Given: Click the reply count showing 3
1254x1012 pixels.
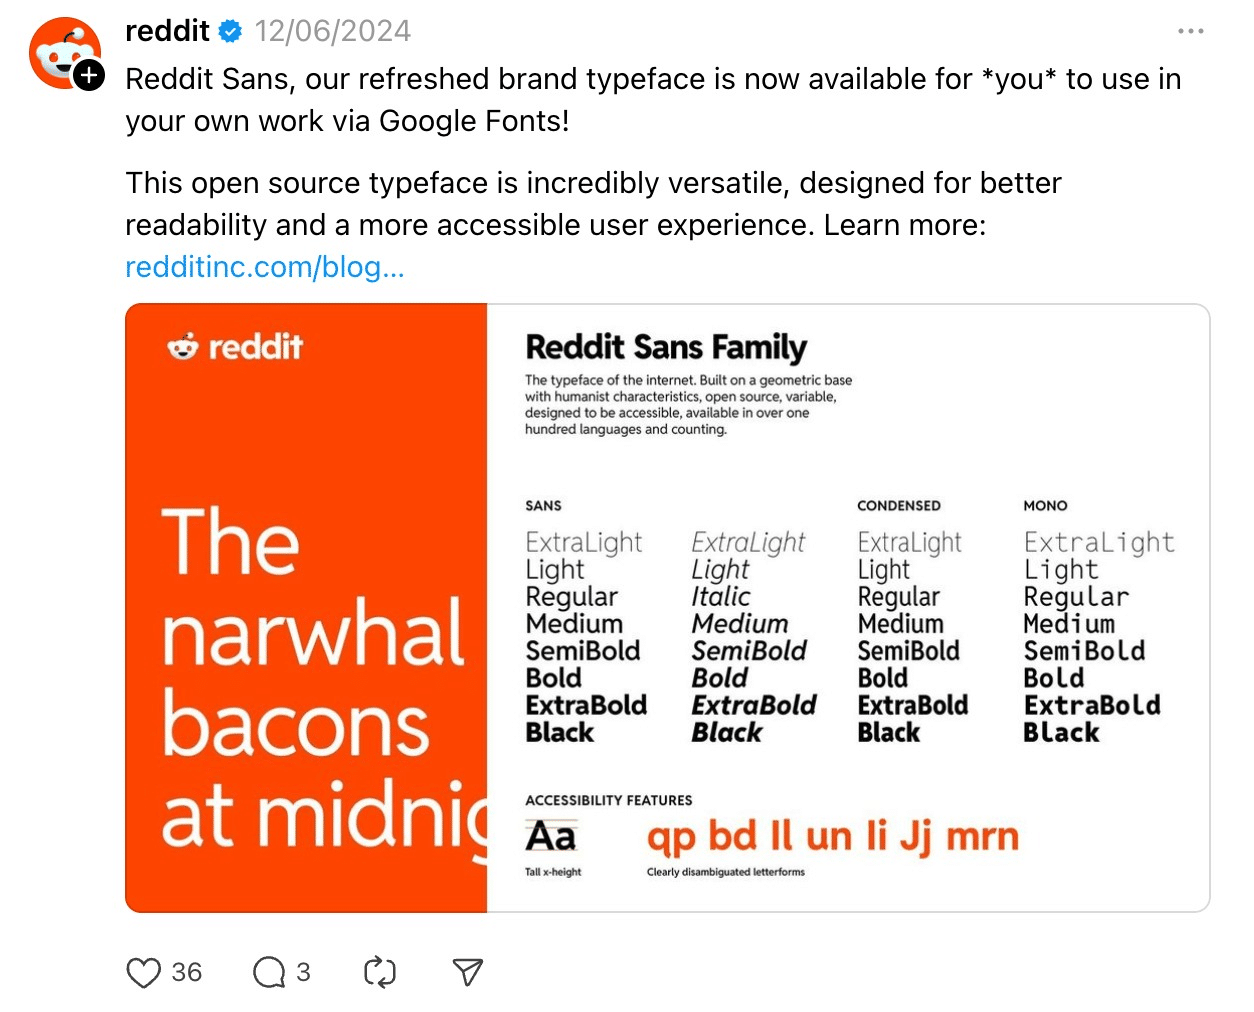Looking at the screenshot, I should pos(304,971).
